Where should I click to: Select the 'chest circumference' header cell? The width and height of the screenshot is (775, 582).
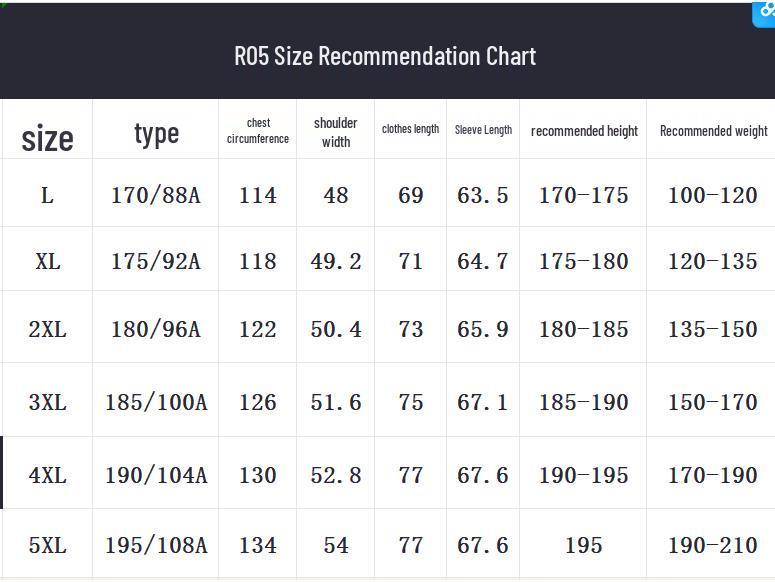[x=258, y=131]
